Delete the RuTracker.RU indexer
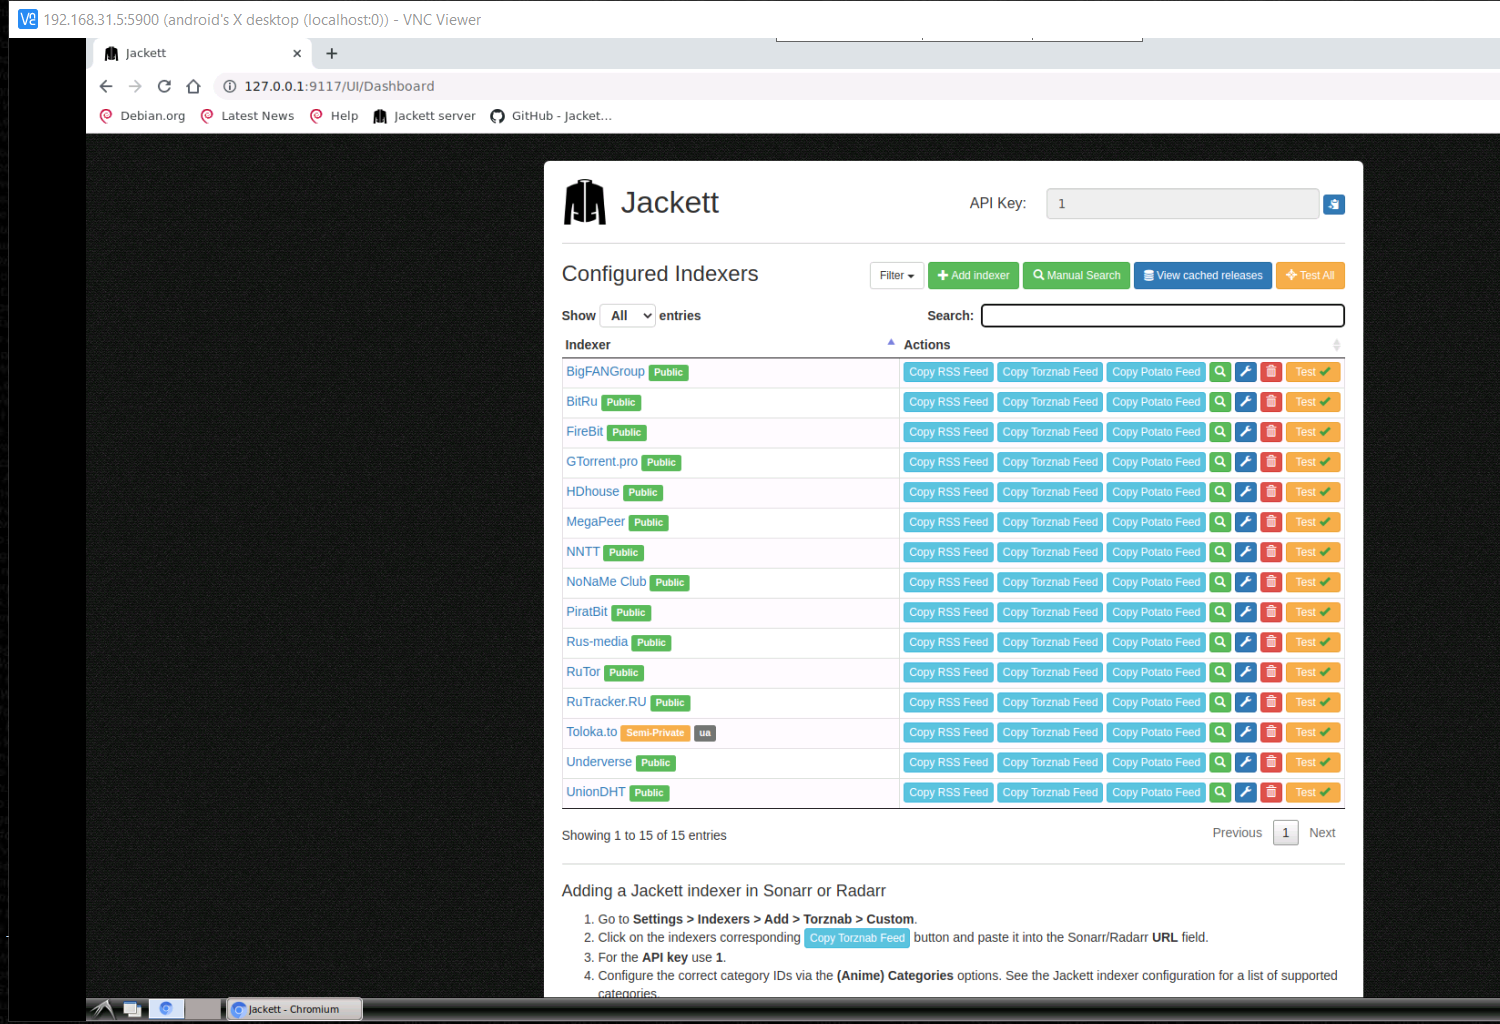The image size is (1500, 1024). [x=1271, y=702]
